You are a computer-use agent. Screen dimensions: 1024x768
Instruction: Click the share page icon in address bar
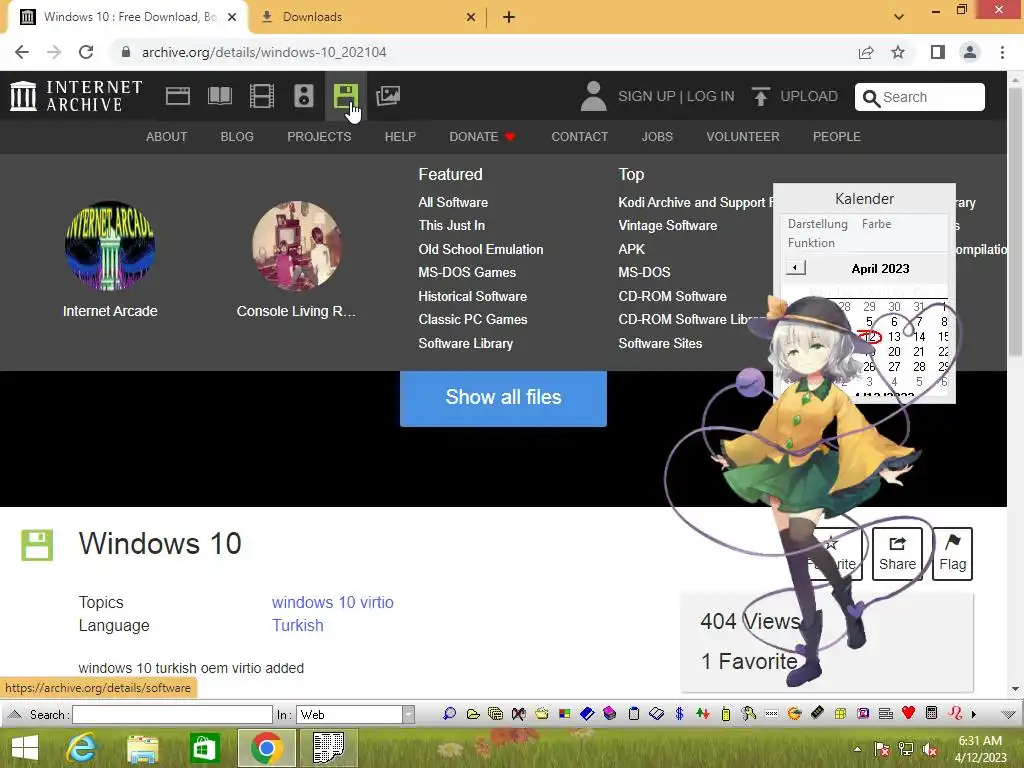click(866, 52)
